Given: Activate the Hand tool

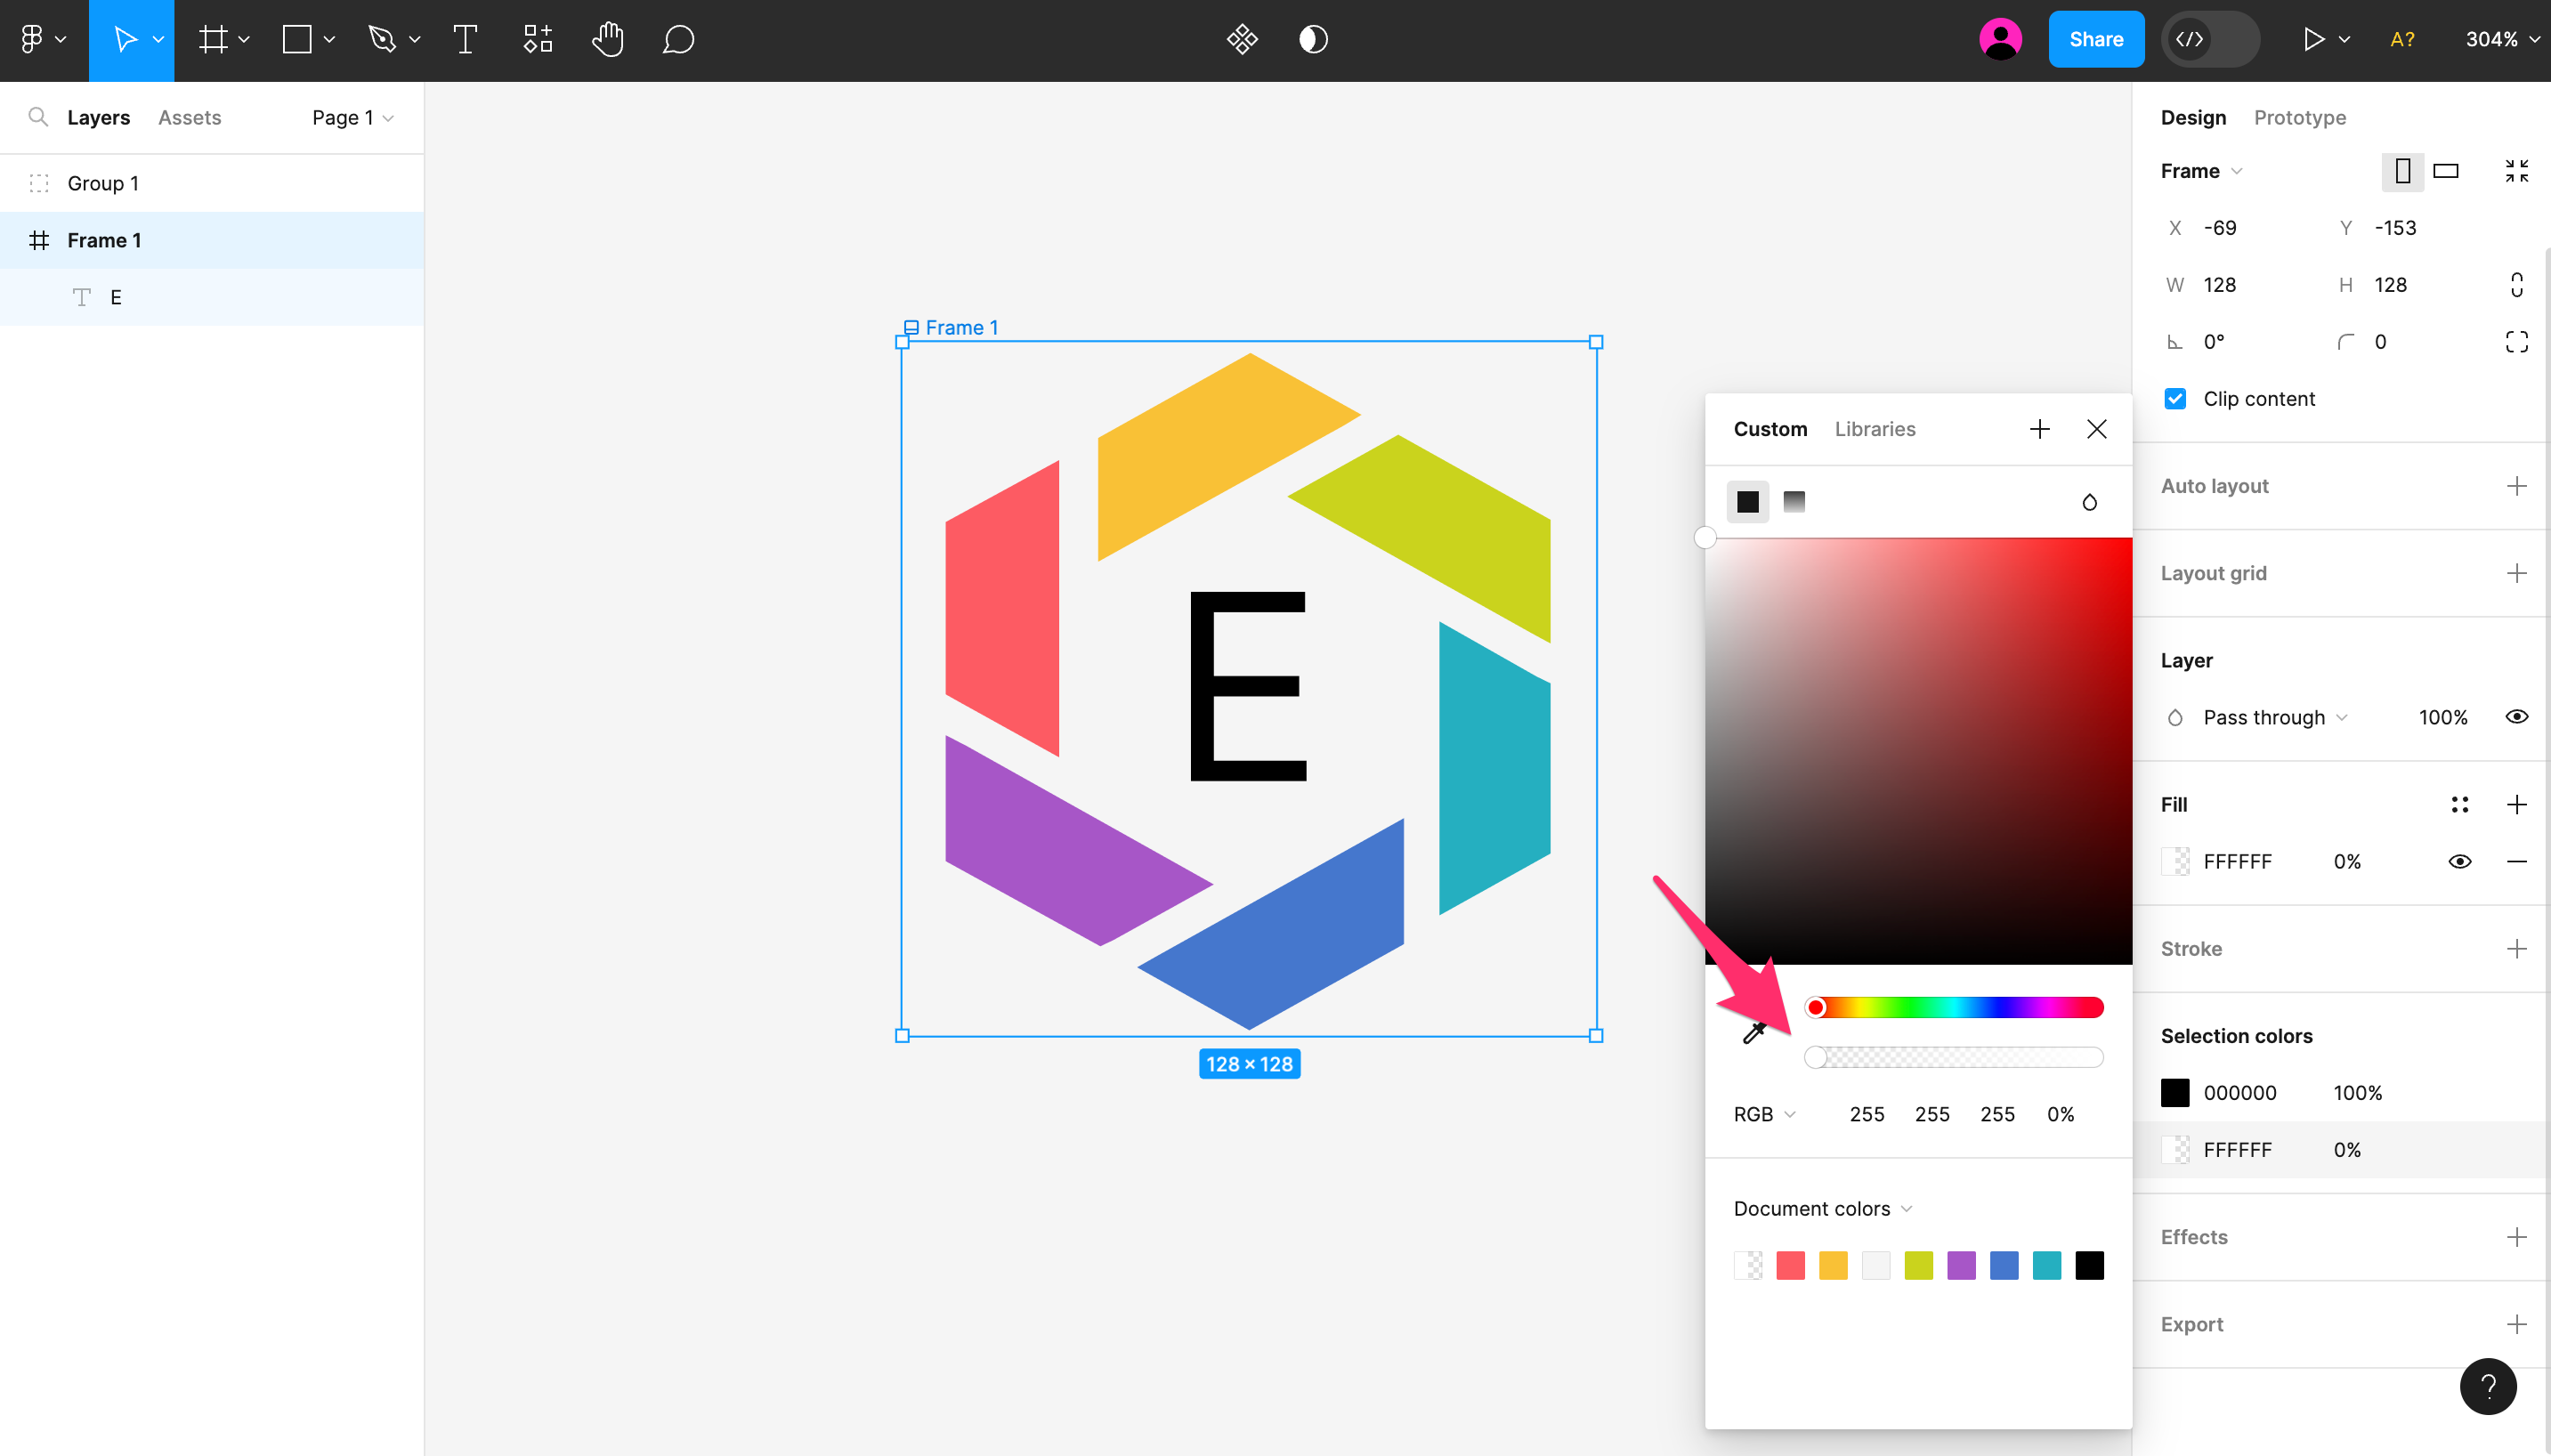Looking at the screenshot, I should [x=607, y=39].
